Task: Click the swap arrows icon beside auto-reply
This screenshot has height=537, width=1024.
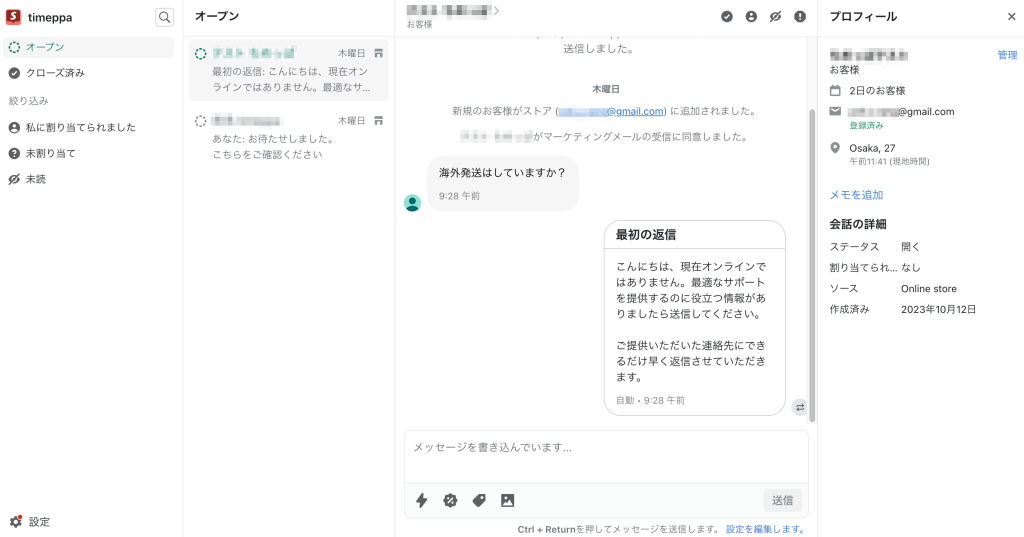Action: click(x=799, y=407)
